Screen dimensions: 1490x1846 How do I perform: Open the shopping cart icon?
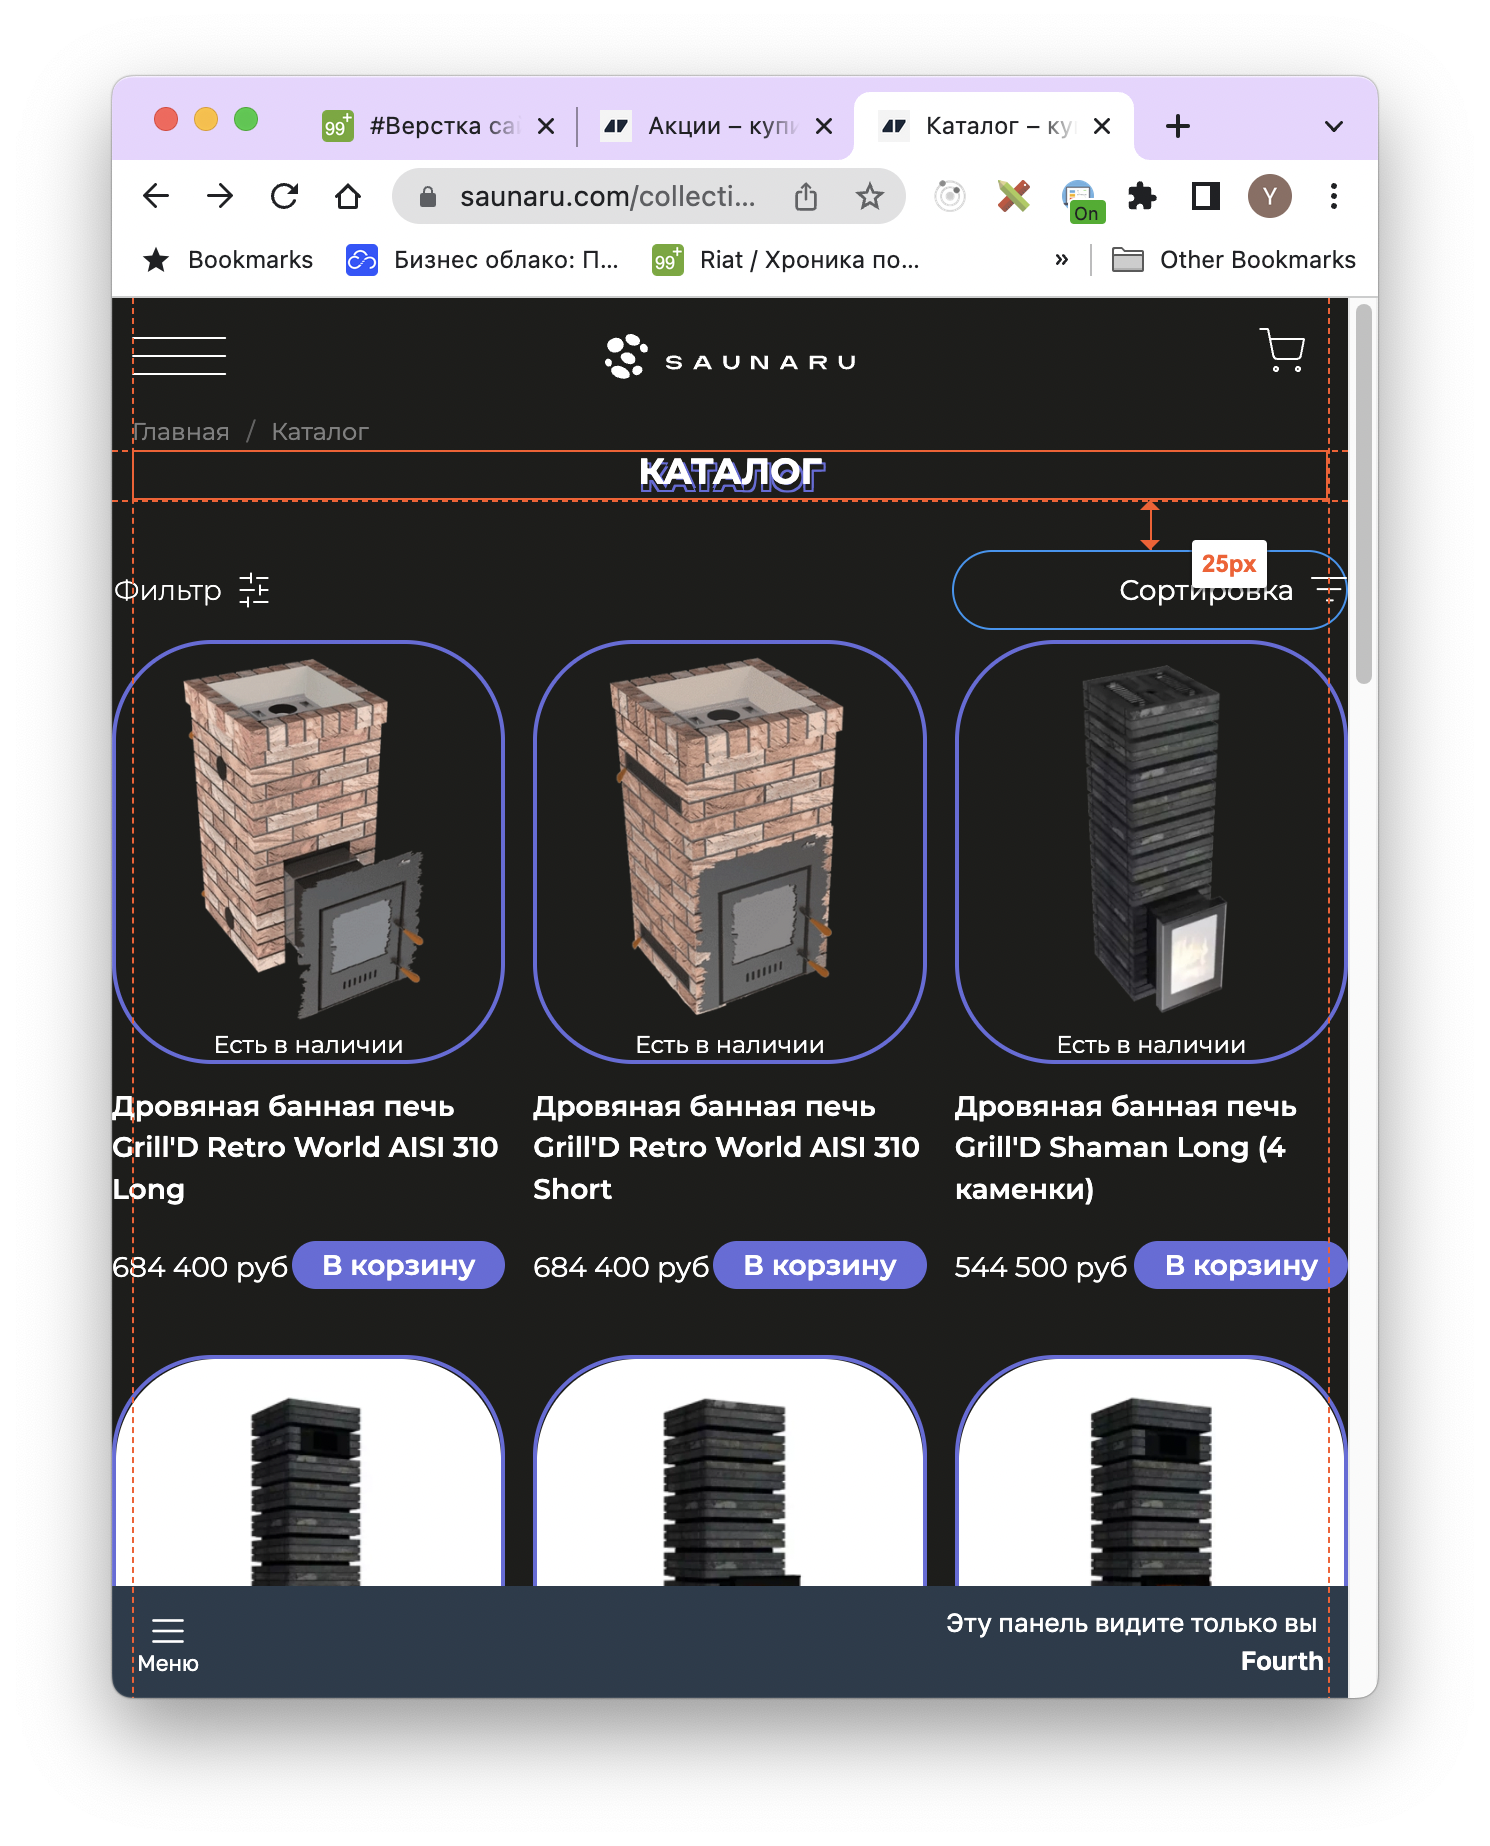[x=1282, y=350]
